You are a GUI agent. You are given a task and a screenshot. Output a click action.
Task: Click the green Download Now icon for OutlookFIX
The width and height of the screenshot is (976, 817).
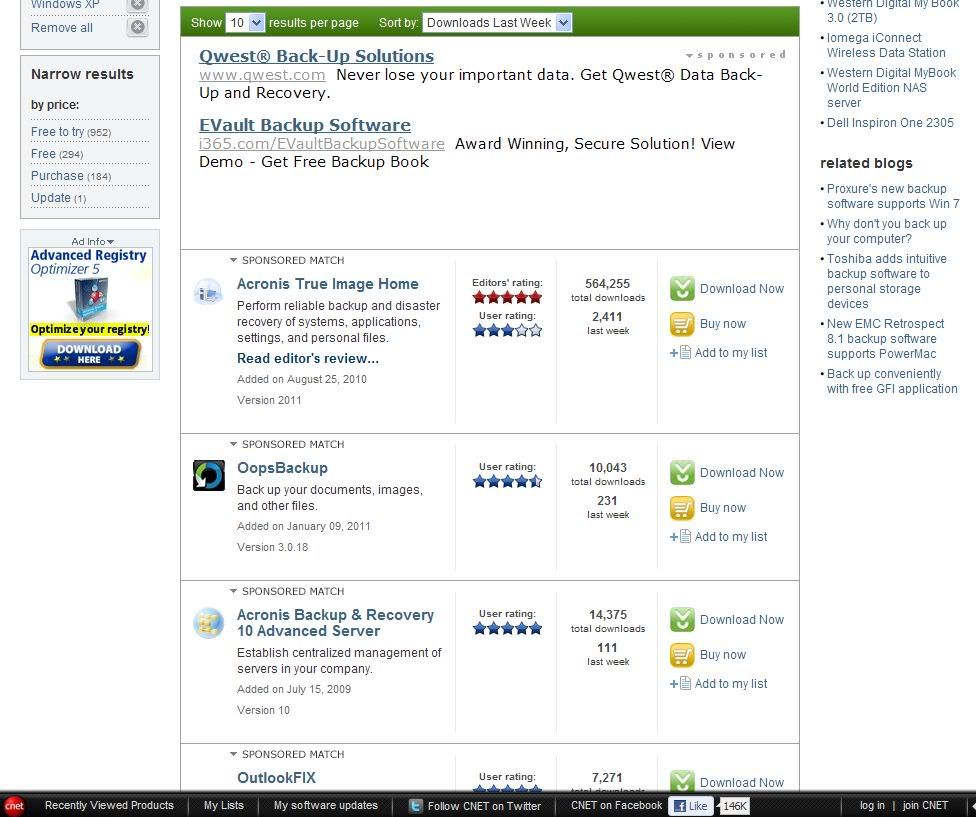(682, 782)
